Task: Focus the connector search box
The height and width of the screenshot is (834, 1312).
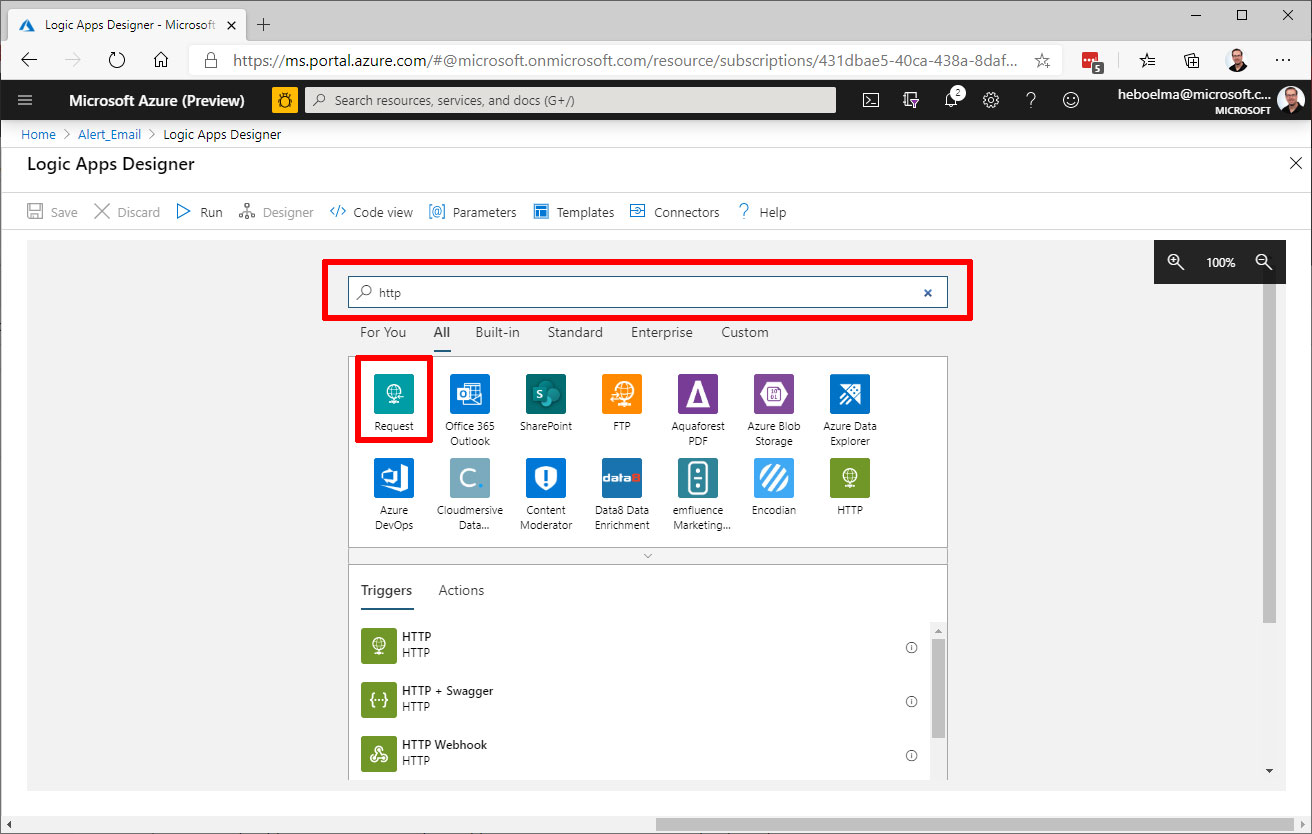Action: (647, 293)
